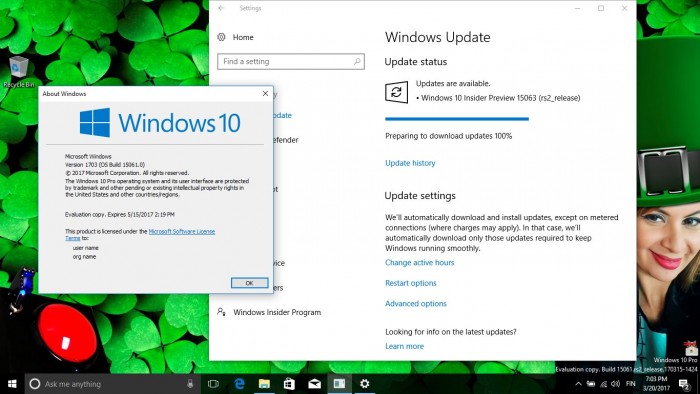
Task: Click 'Version 1703 (OS Build 15061.0)' text
Action: [x=105, y=165]
